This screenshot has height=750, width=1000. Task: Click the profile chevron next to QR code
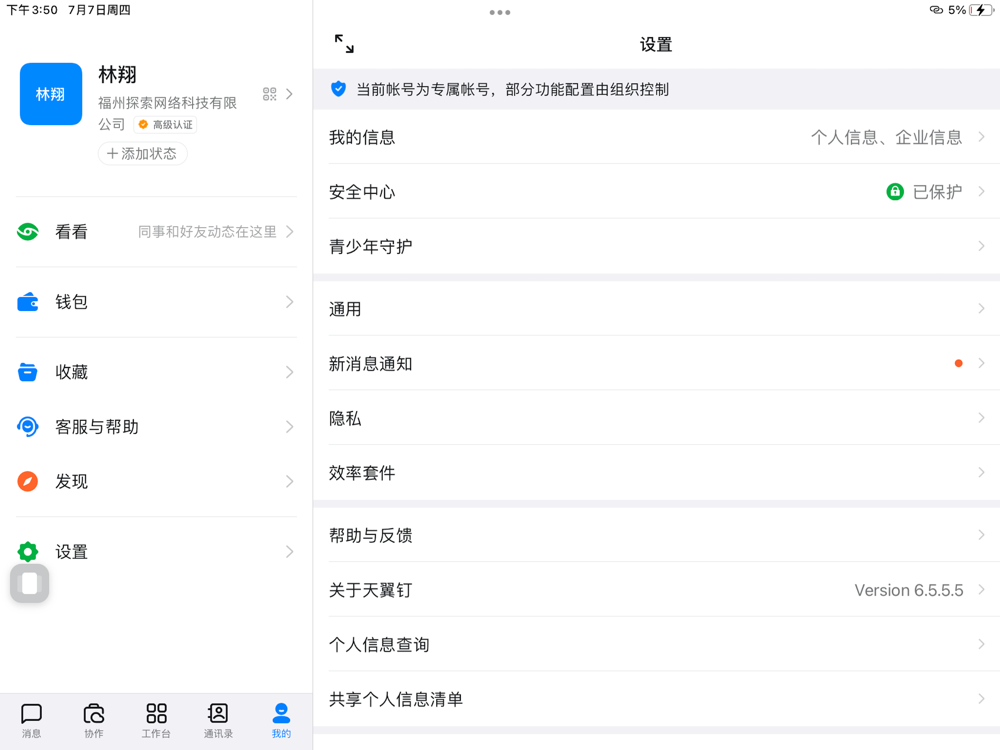(290, 94)
